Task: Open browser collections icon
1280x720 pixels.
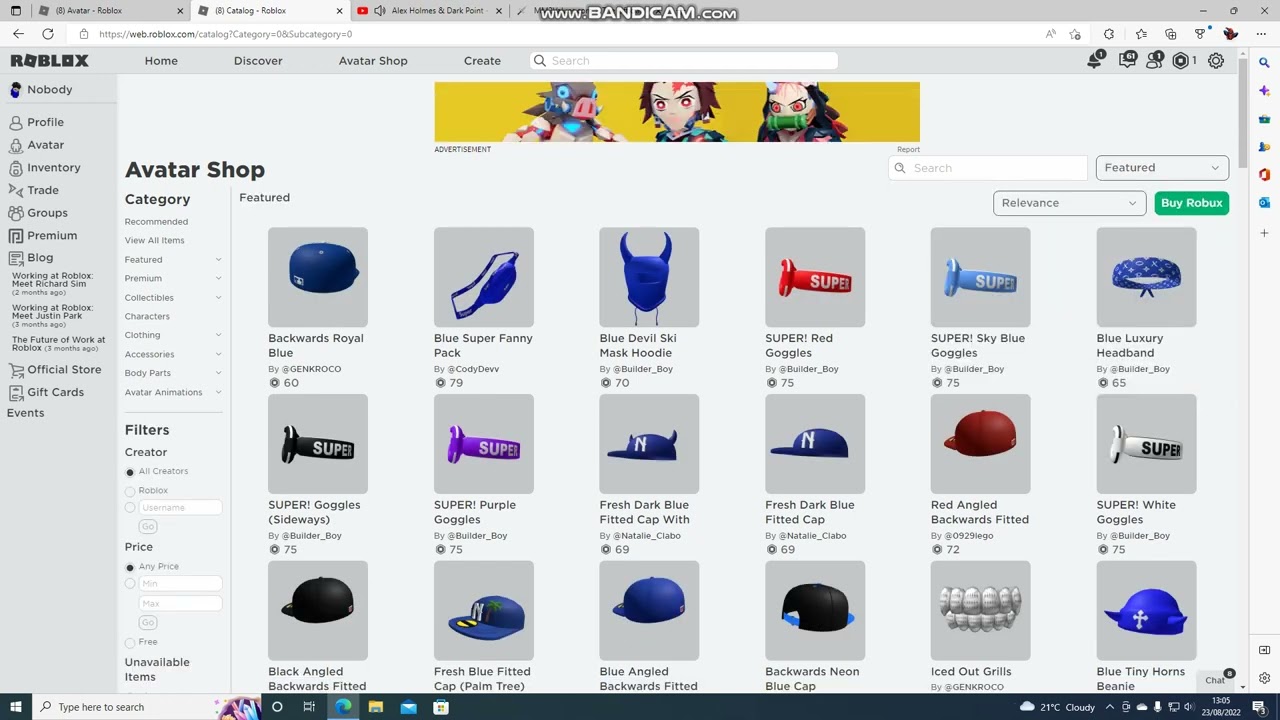Action: 1170,34
